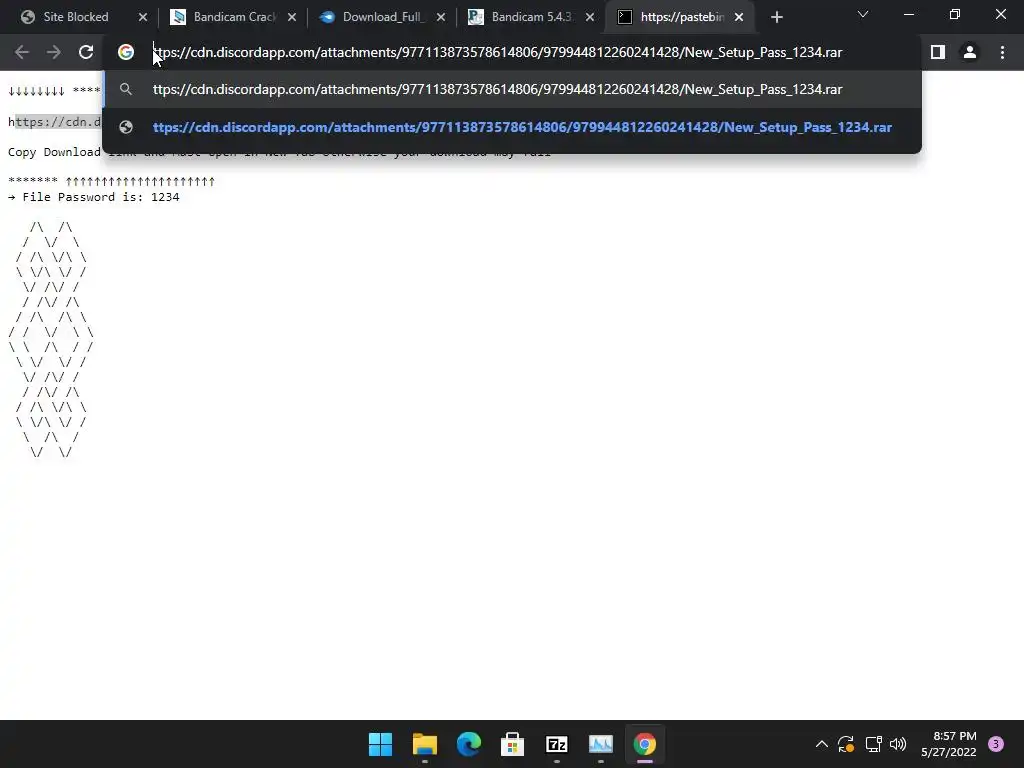Show hidden system tray icons
This screenshot has height=768, width=1024.
pos(822,744)
